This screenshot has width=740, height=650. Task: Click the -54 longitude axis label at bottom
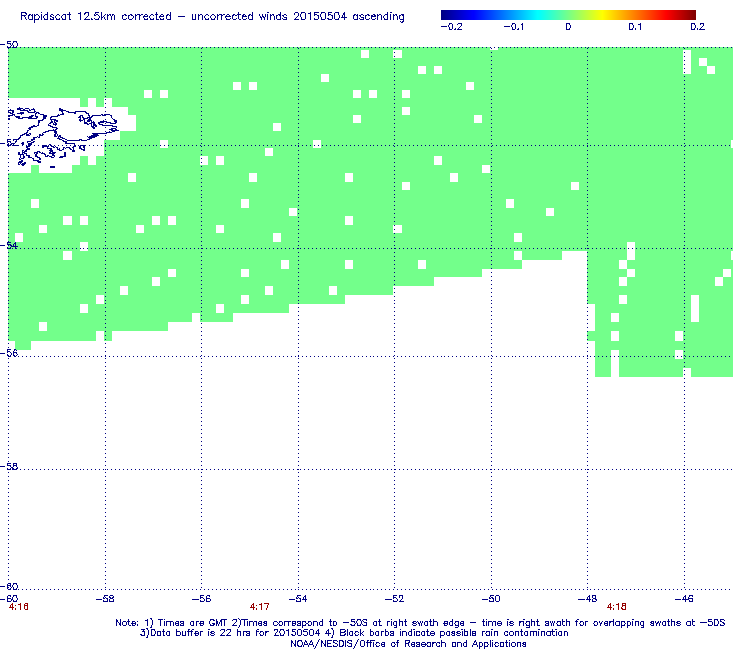298,599
